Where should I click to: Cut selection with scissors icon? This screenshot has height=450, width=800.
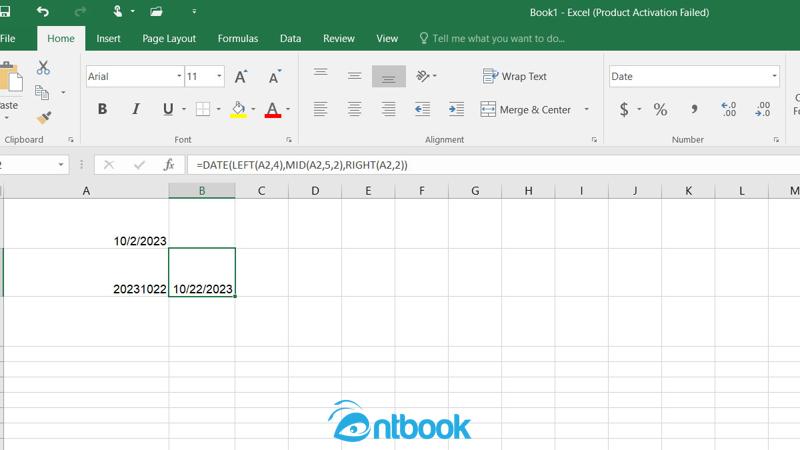pyautogui.click(x=43, y=67)
